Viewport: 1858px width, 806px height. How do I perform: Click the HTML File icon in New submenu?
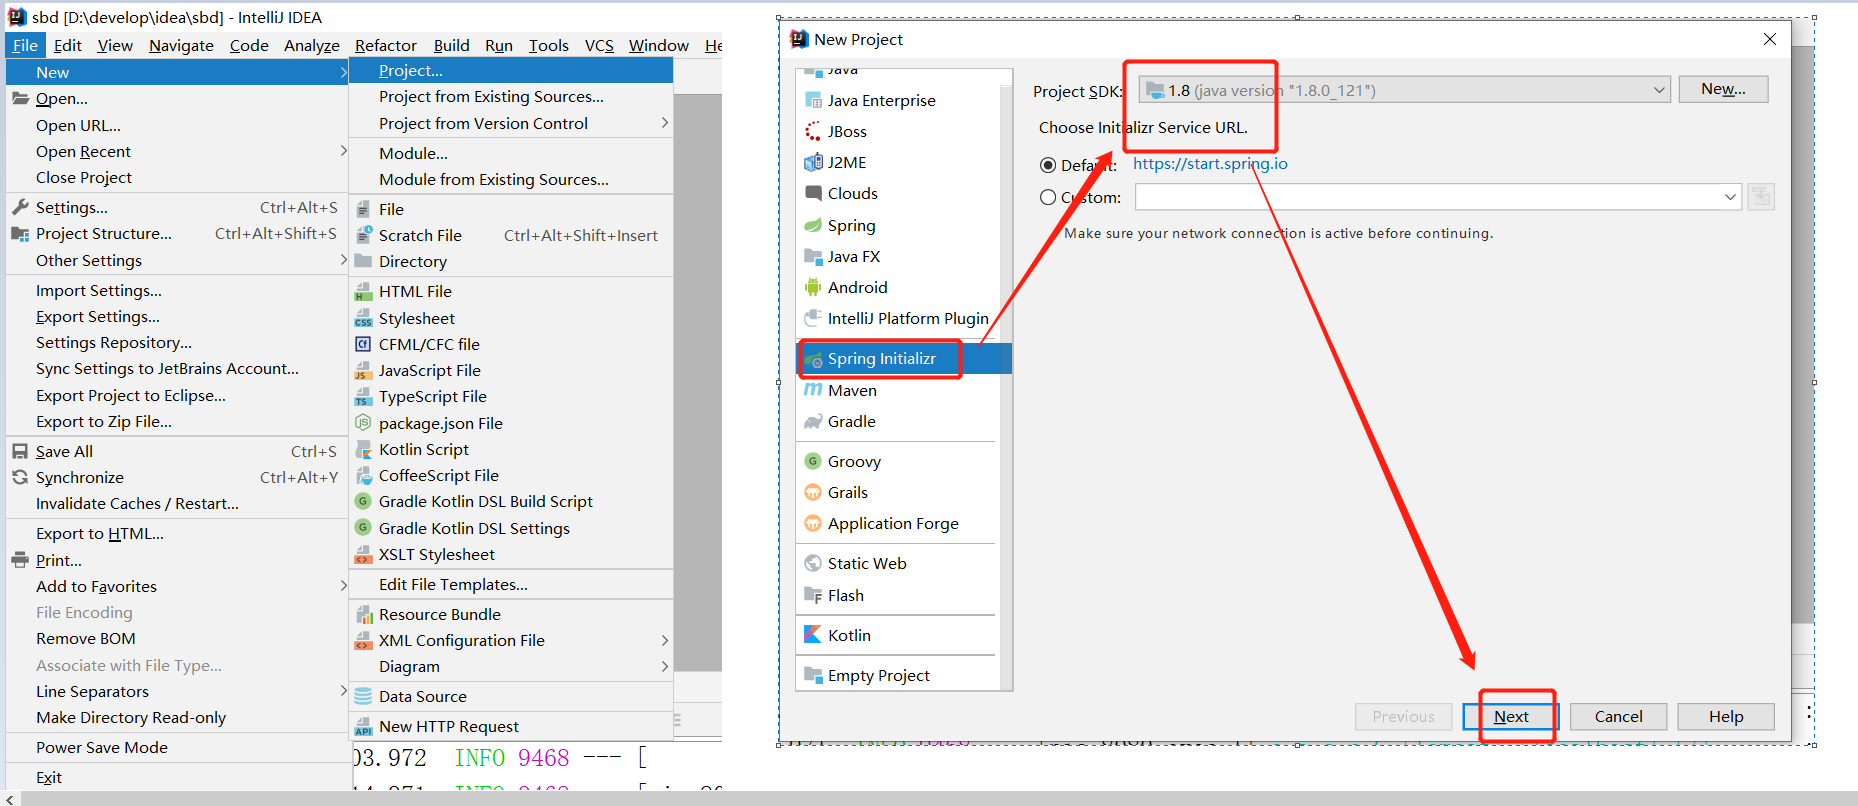363,291
